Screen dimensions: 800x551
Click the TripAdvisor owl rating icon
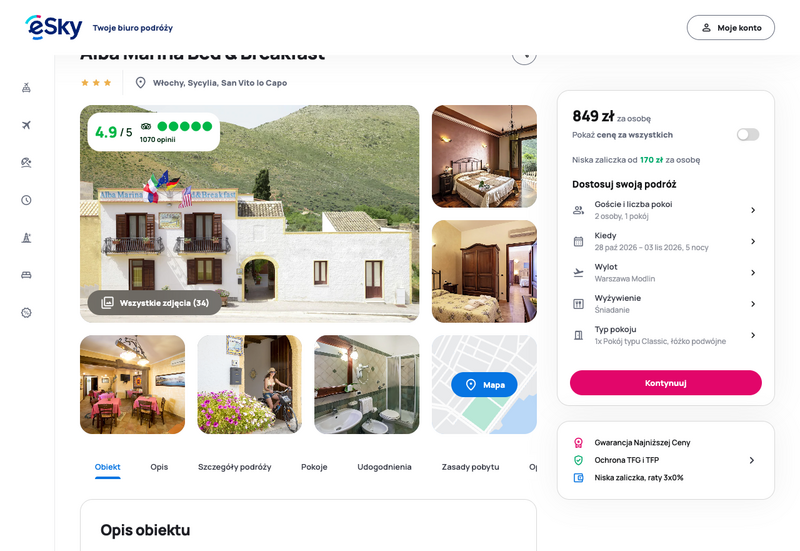click(146, 126)
